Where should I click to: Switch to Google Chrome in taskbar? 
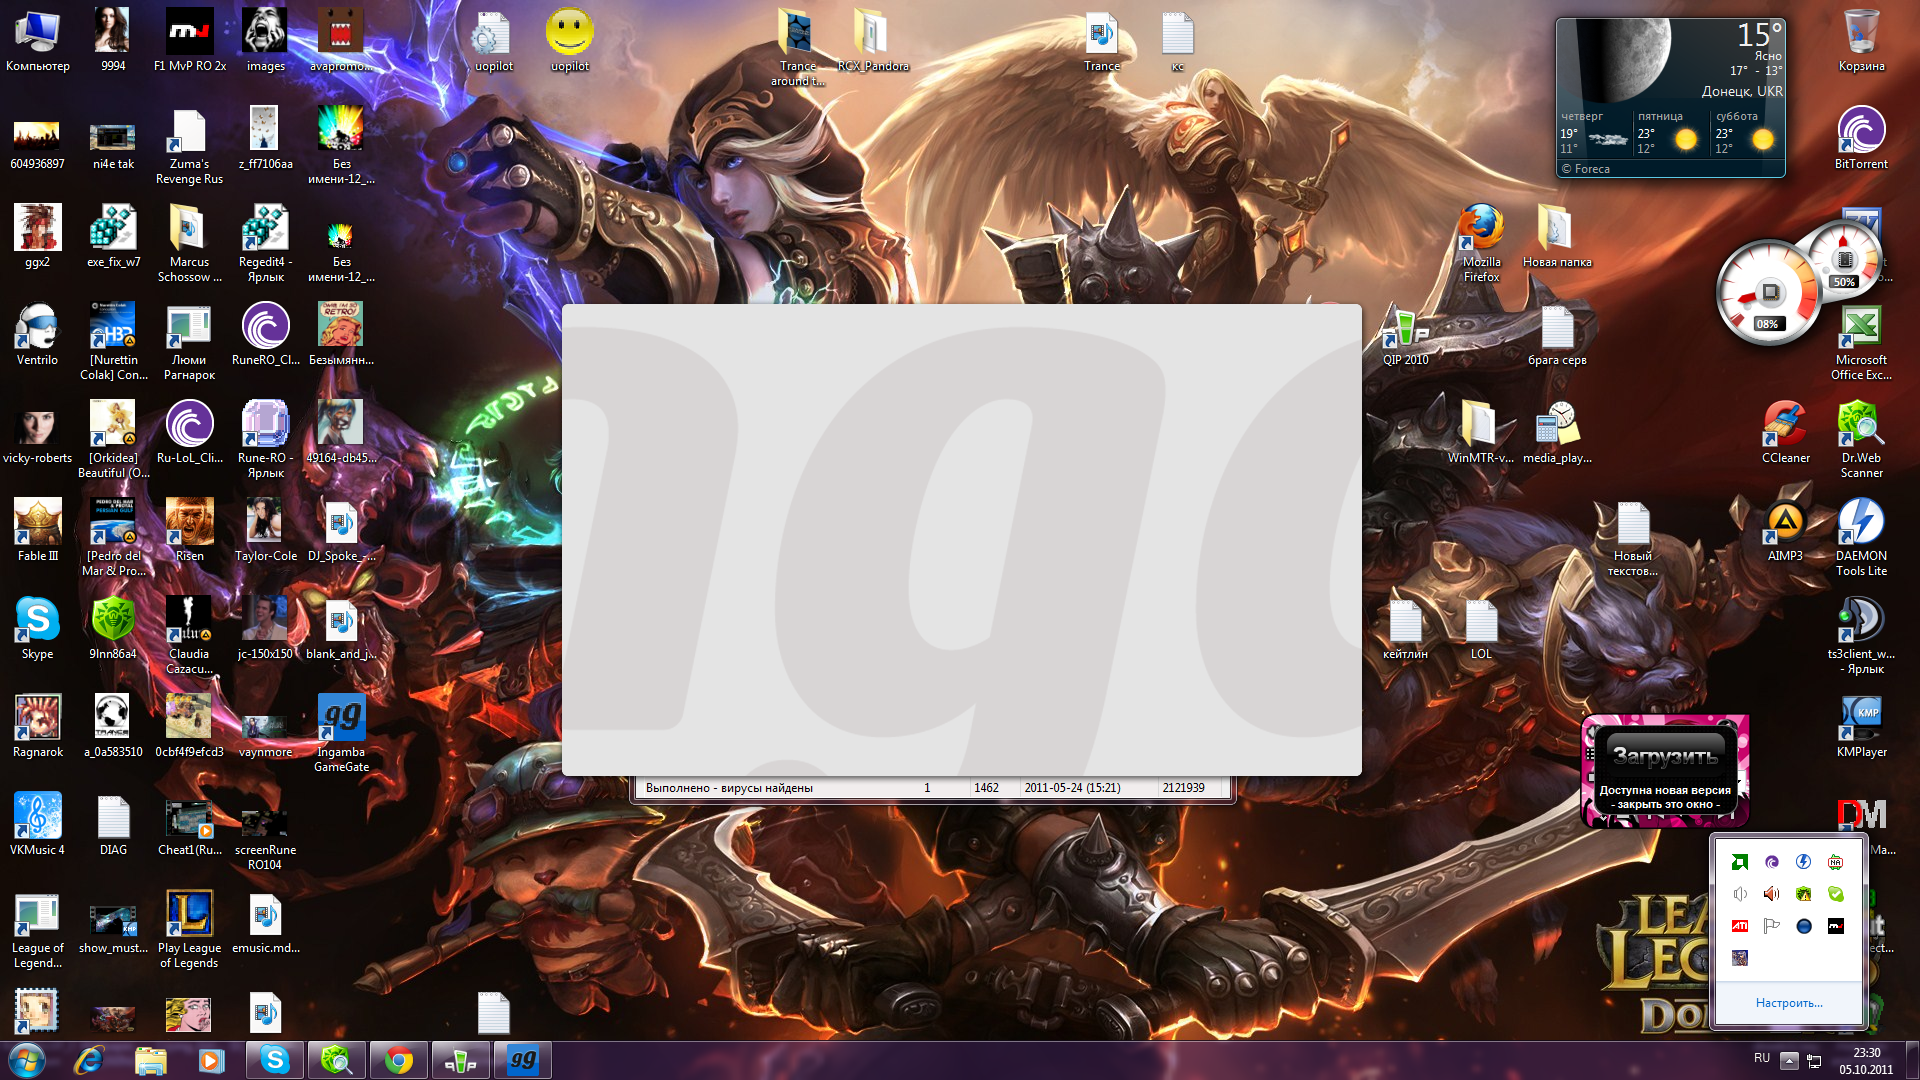pyautogui.click(x=398, y=1060)
